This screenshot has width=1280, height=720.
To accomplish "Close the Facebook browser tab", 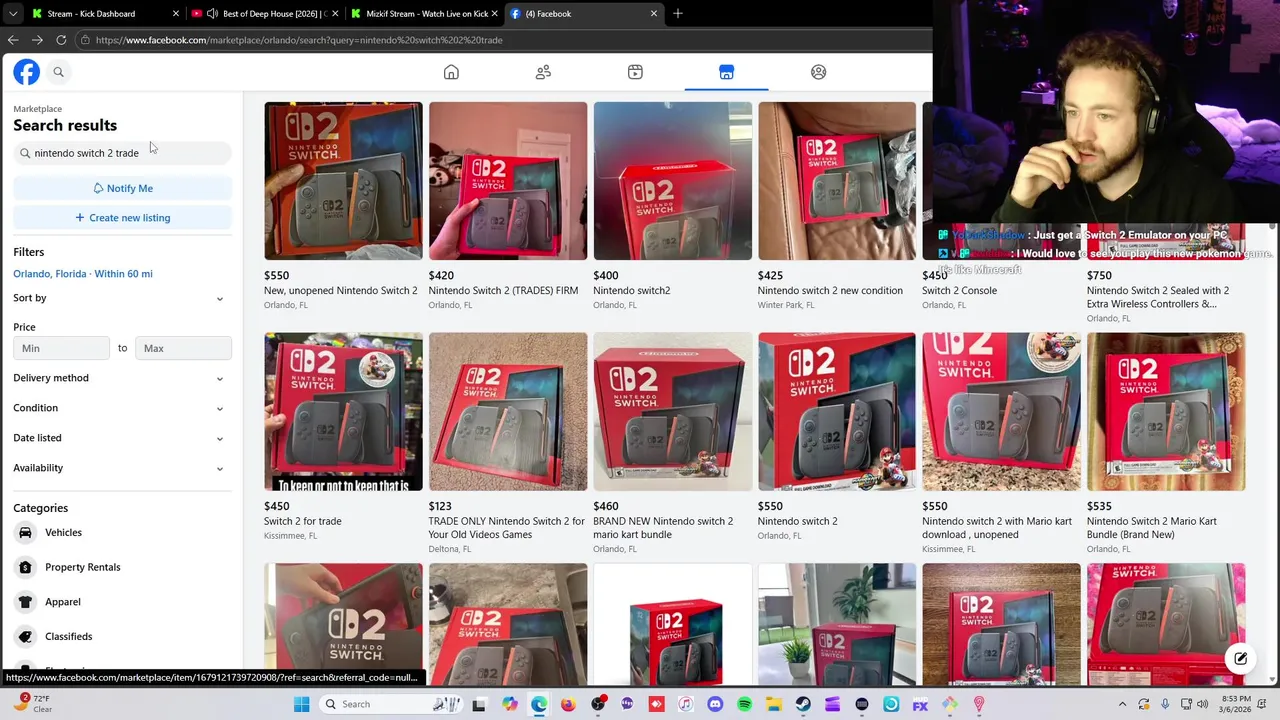I will pyautogui.click(x=654, y=14).
